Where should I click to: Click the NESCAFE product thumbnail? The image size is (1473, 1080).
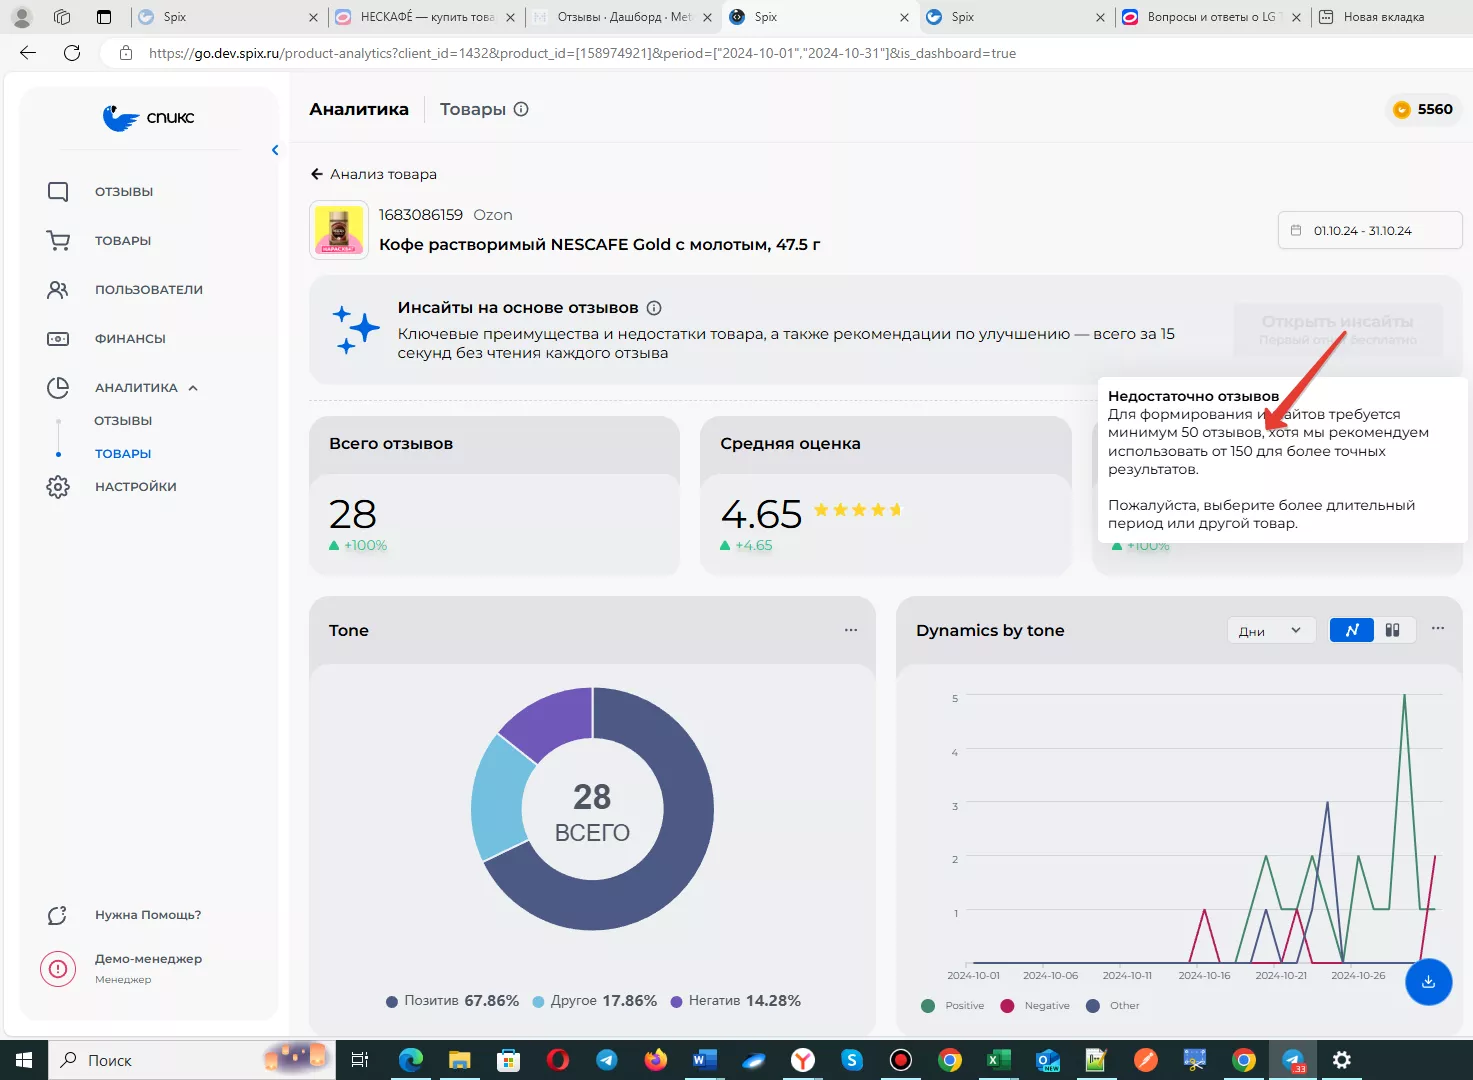pyautogui.click(x=339, y=230)
